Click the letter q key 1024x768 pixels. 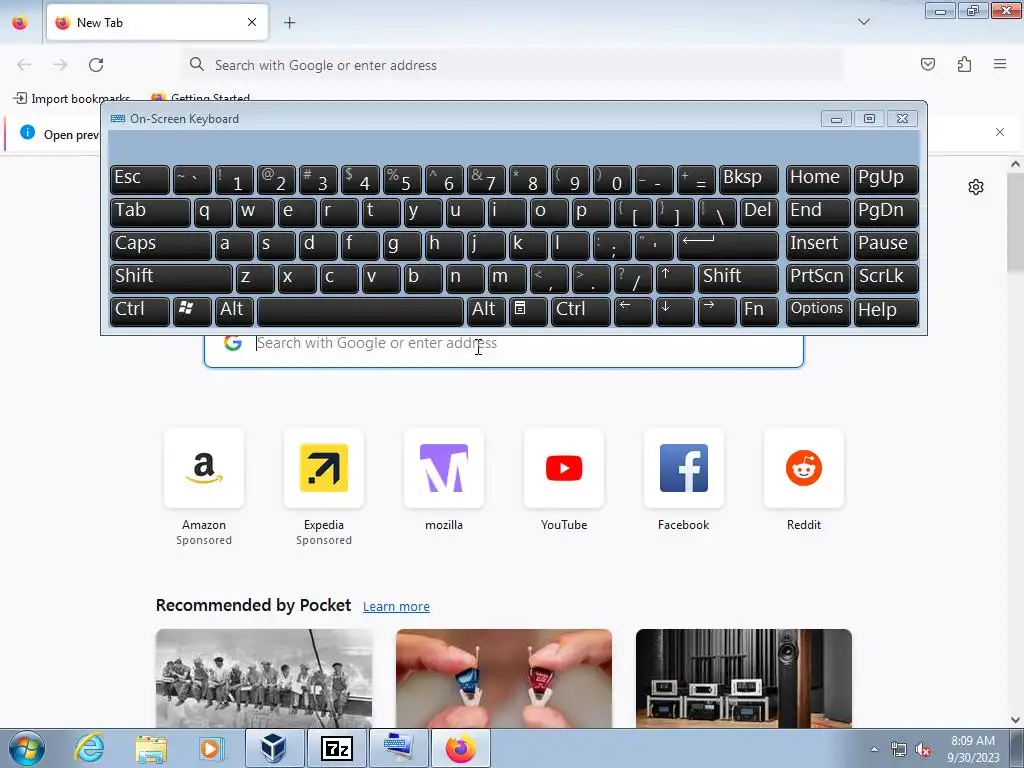[213, 212]
